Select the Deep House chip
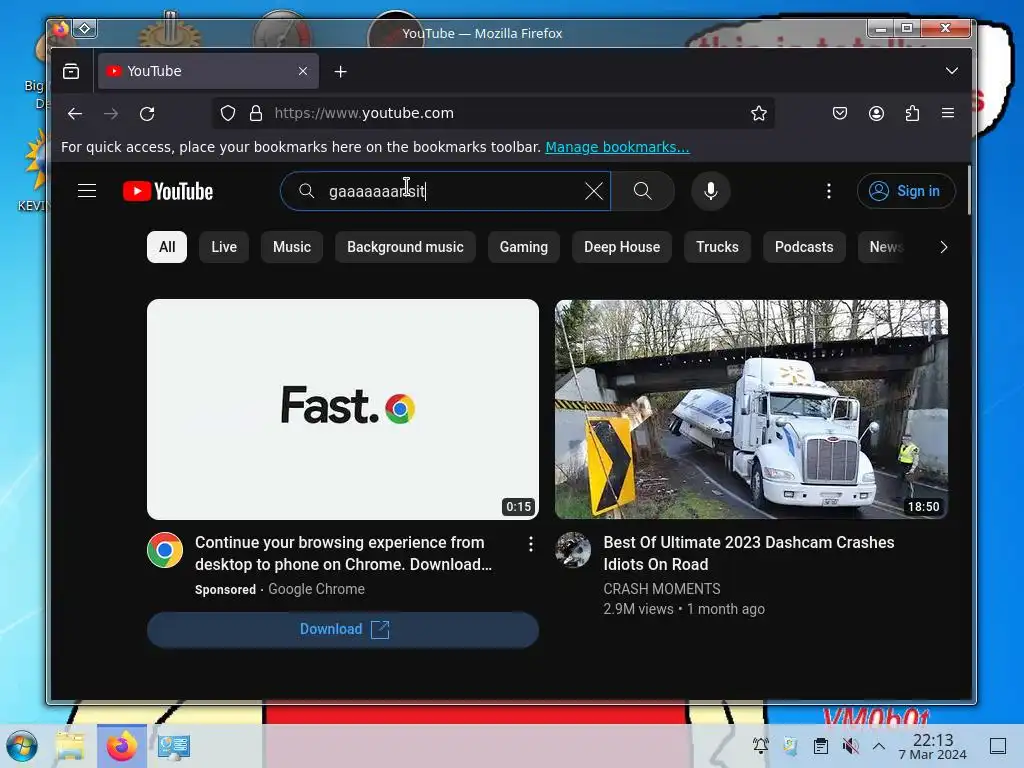The image size is (1024, 768). (622, 247)
